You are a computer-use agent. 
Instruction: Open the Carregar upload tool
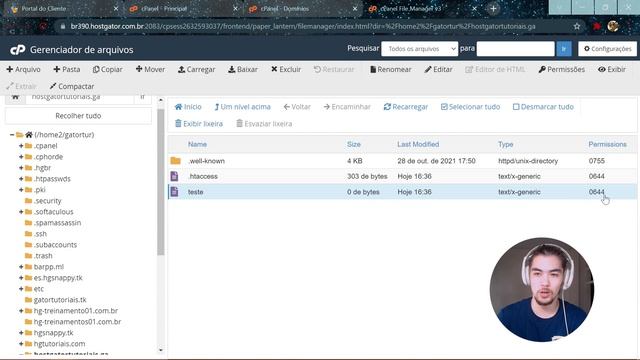click(x=196, y=69)
